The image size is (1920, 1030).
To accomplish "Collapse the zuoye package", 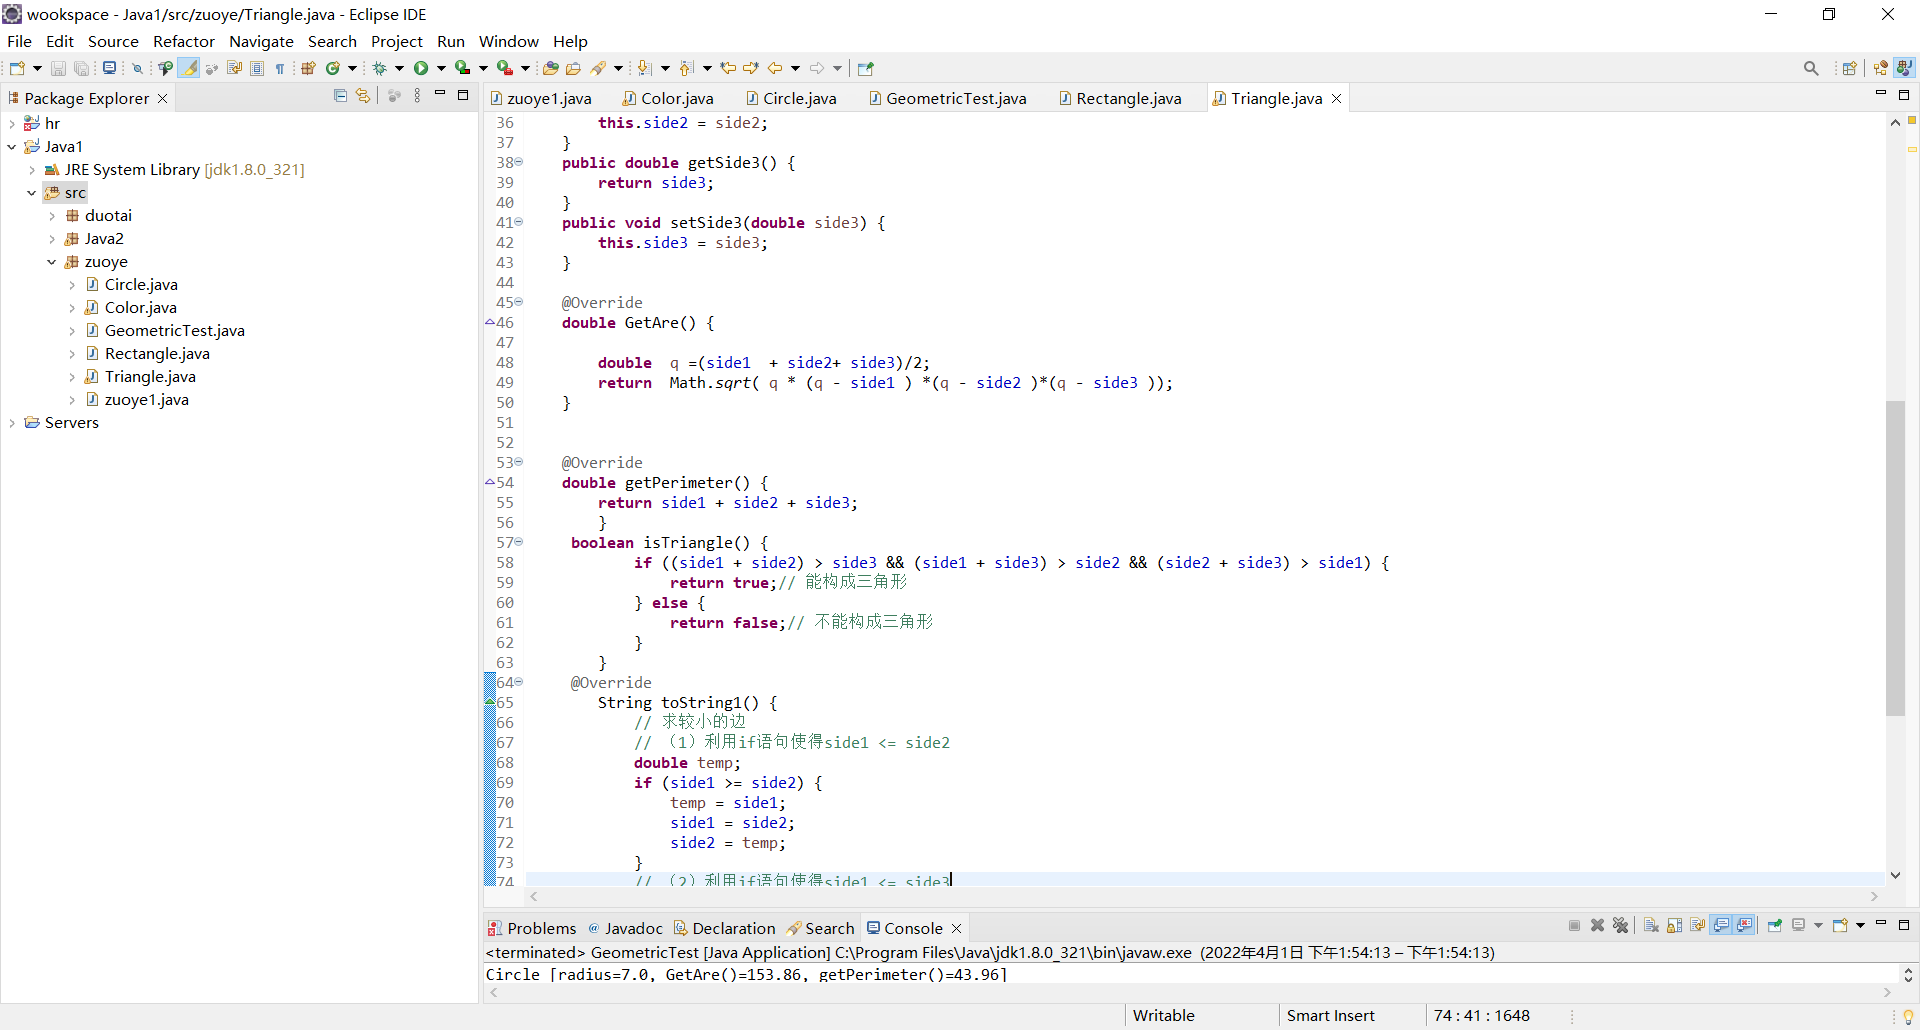I will coord(52,262).
